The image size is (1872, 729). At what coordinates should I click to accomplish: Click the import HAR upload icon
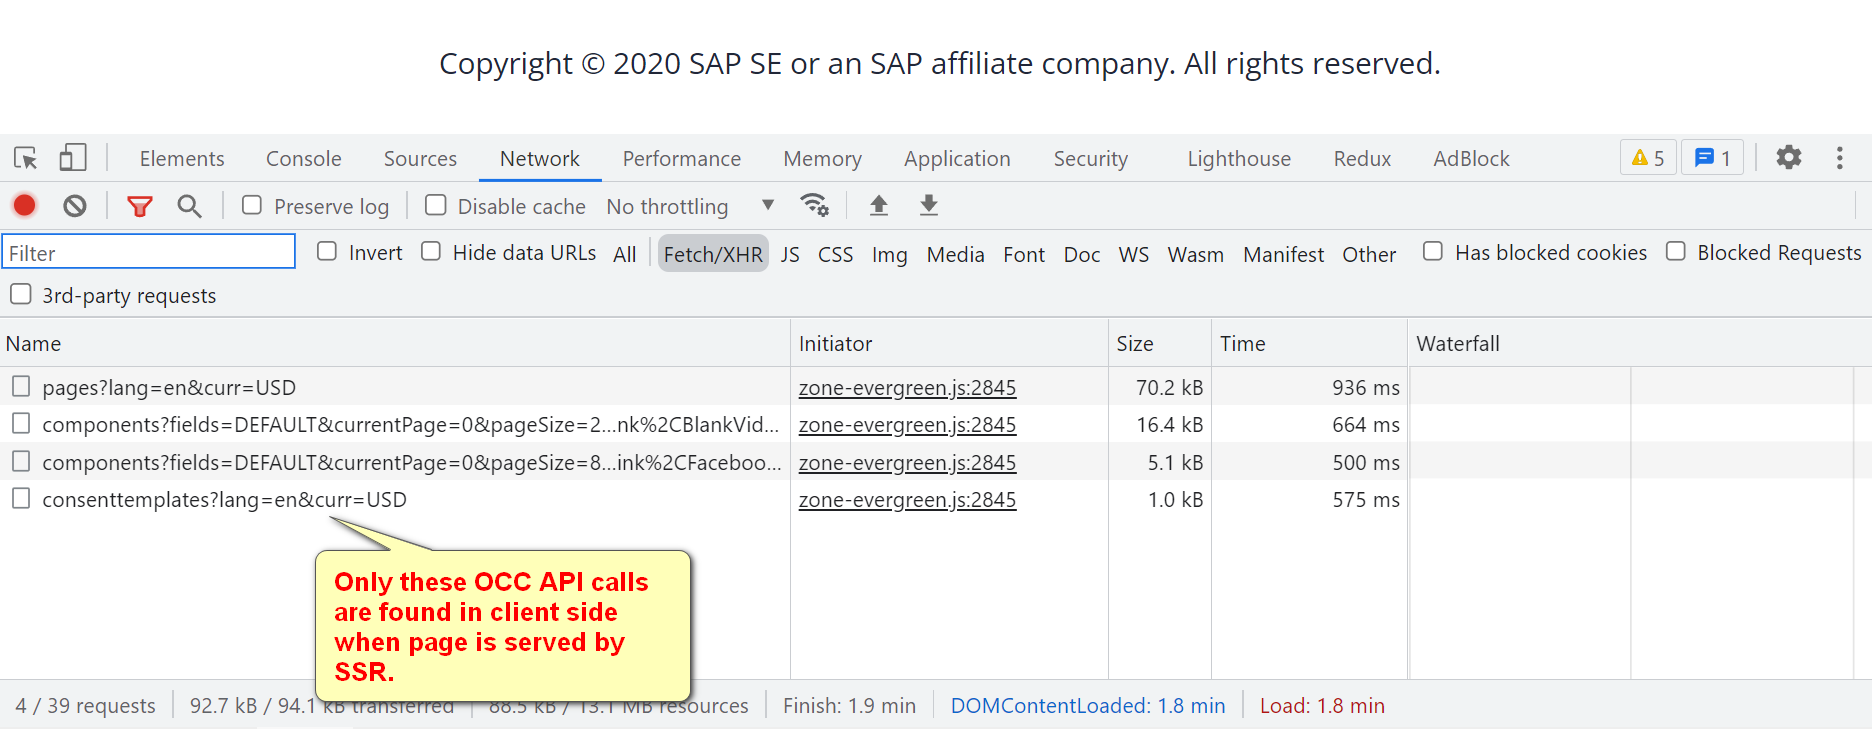pyautogui.click(x=879, y=205)
